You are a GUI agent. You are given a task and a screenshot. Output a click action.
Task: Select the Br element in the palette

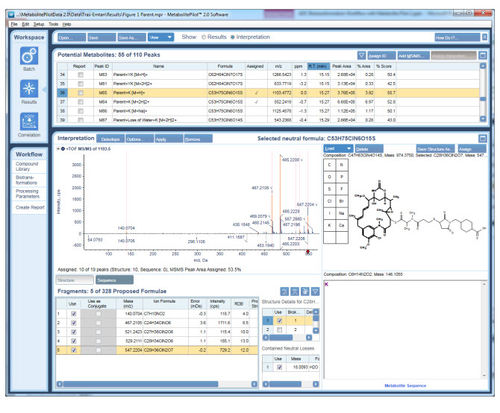pyautogui.click(x=342, y=201)
